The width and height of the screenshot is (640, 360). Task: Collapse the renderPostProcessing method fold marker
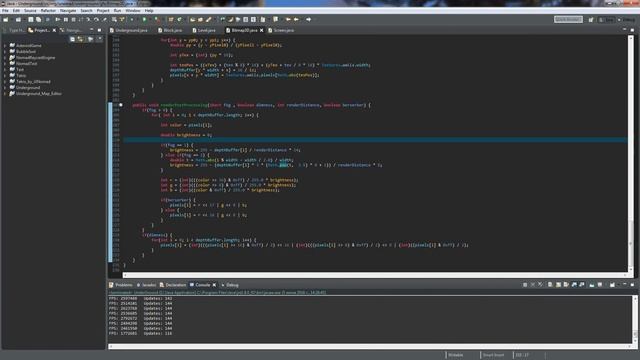121,105
